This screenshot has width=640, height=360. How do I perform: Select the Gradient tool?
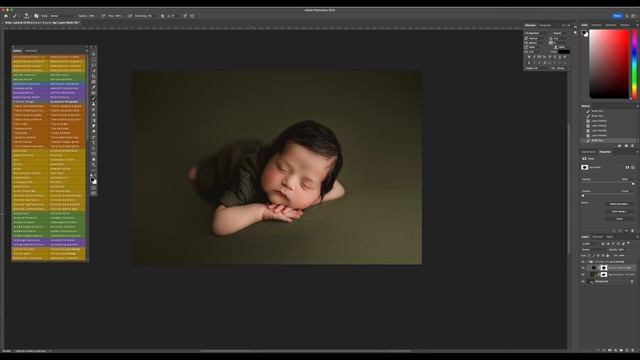(94, 120)
